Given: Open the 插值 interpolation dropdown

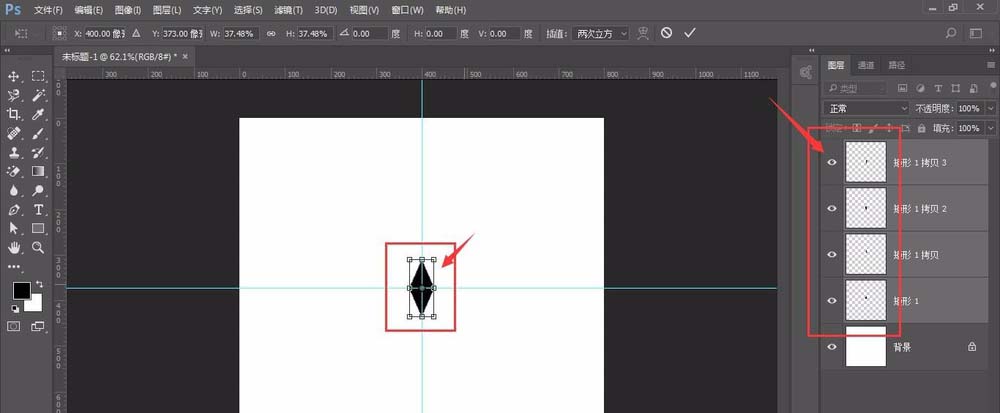Looking at the screenshot, I should pyautogui.click(x=602, y=33).
